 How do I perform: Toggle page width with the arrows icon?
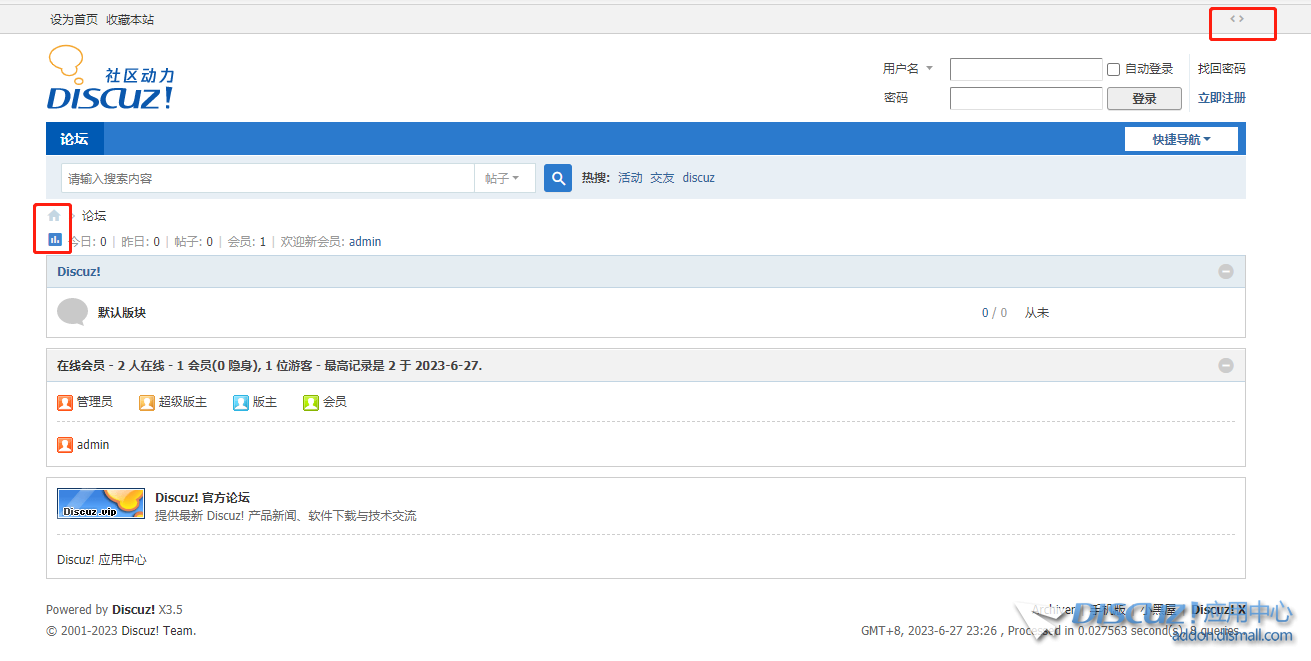[1237, 18]
